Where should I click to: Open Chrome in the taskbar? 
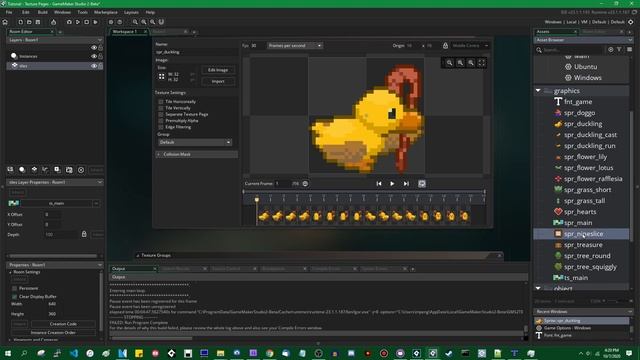tap(269, 353)
